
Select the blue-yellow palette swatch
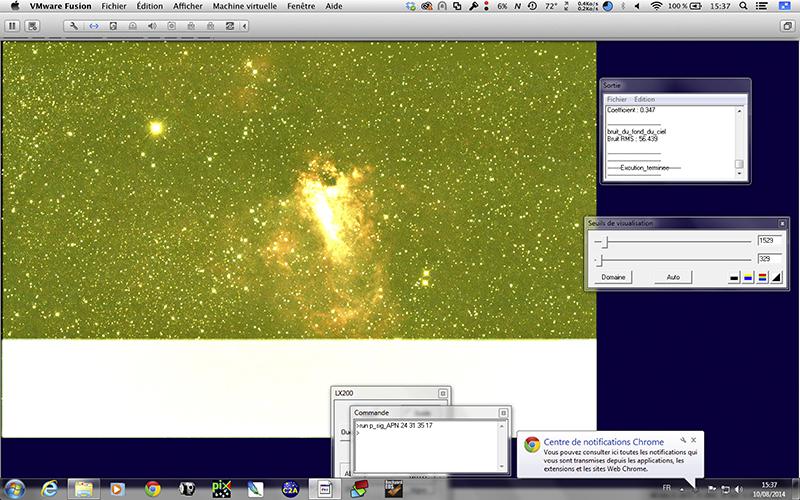(748, 278)
